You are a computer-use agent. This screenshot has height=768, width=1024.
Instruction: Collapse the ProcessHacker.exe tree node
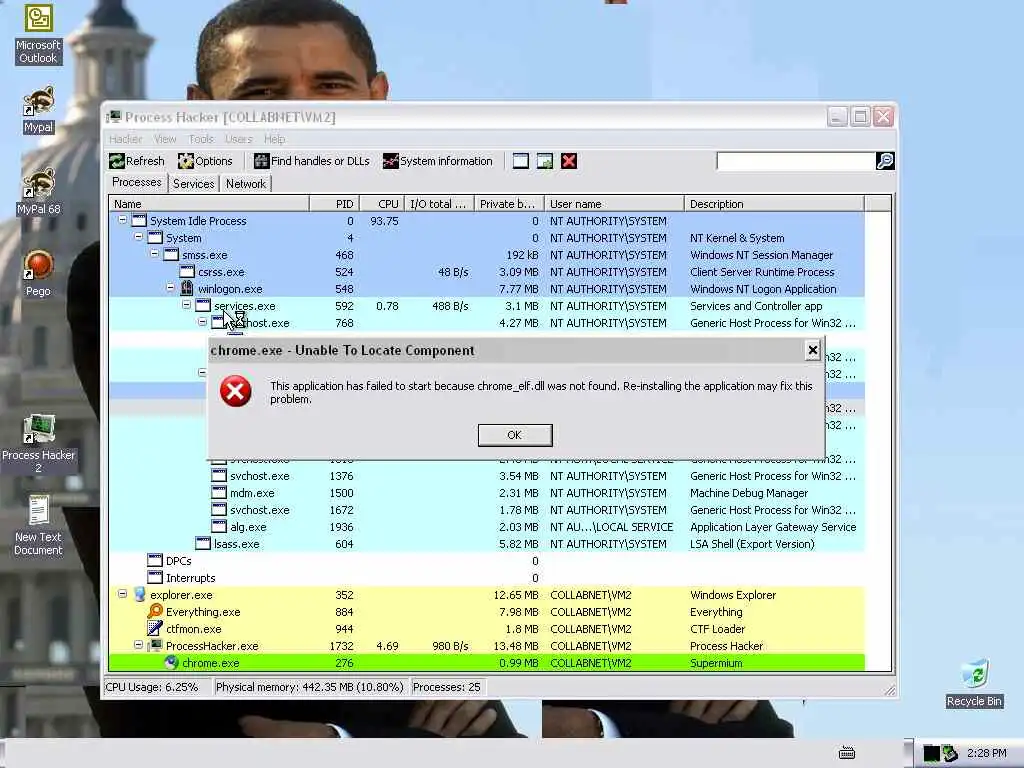(x=138, y=645)
